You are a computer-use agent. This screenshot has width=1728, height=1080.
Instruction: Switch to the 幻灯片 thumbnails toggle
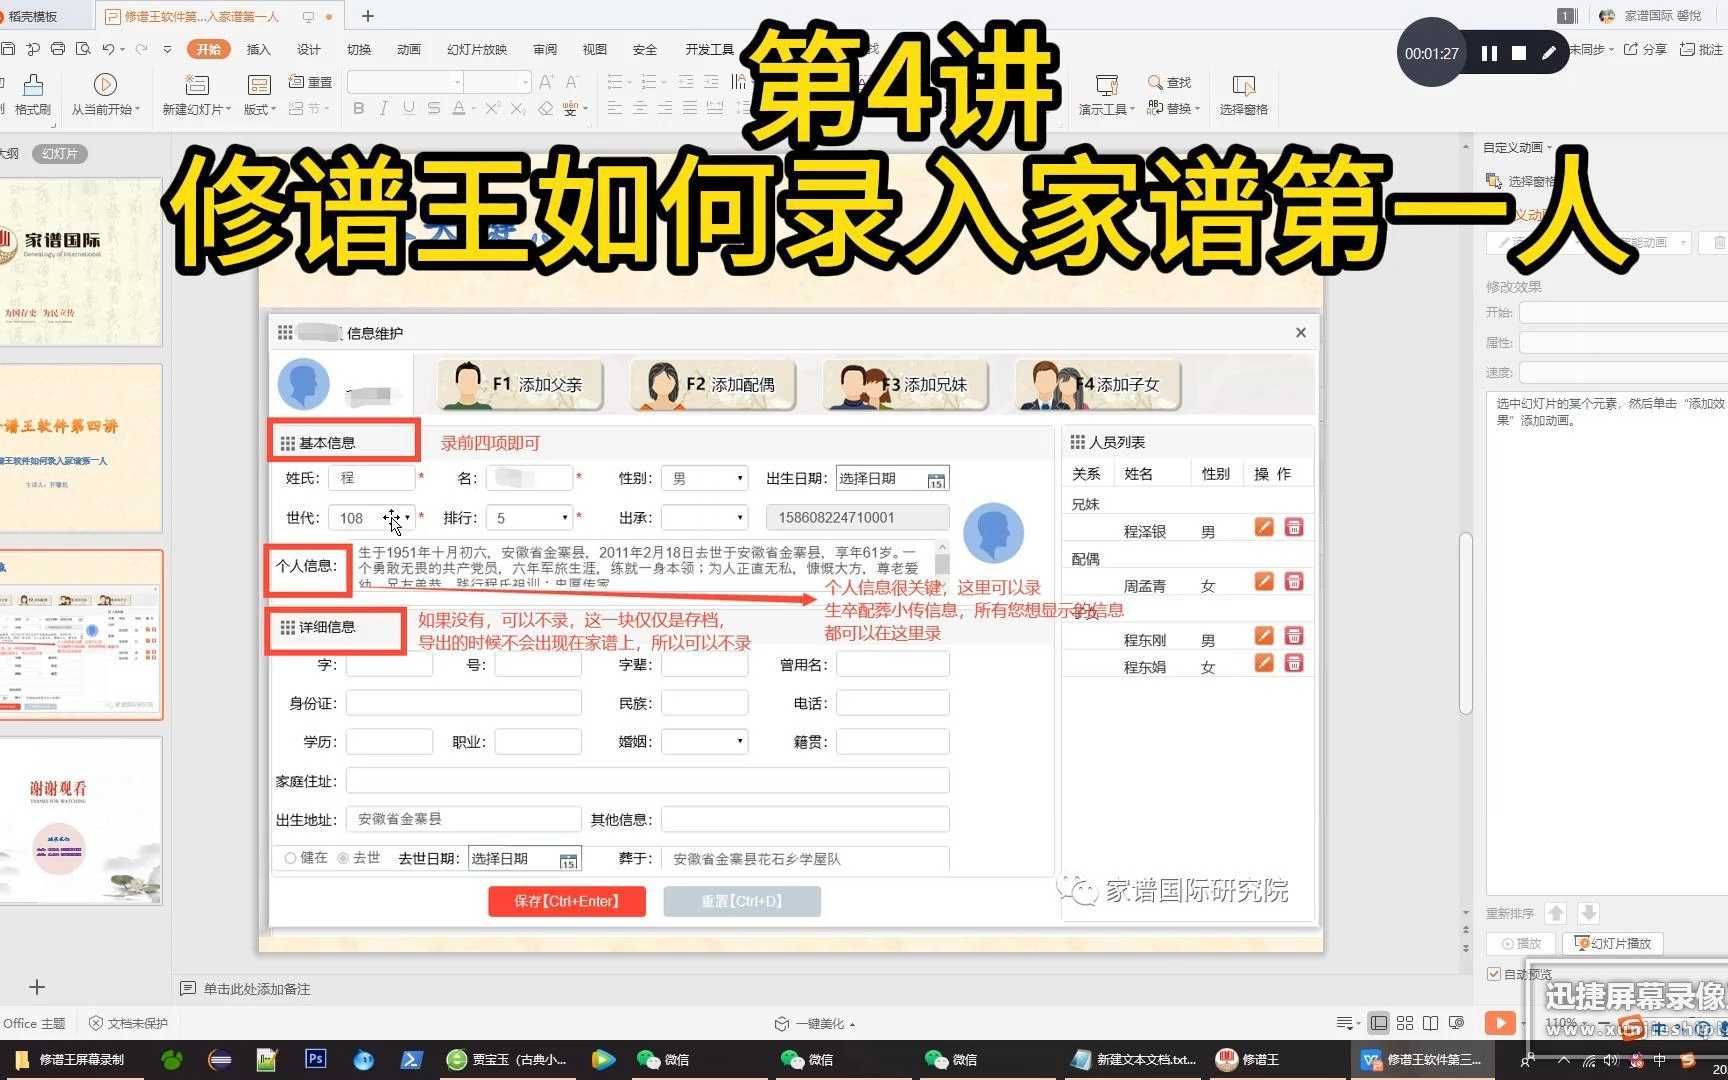coord(60,153)
